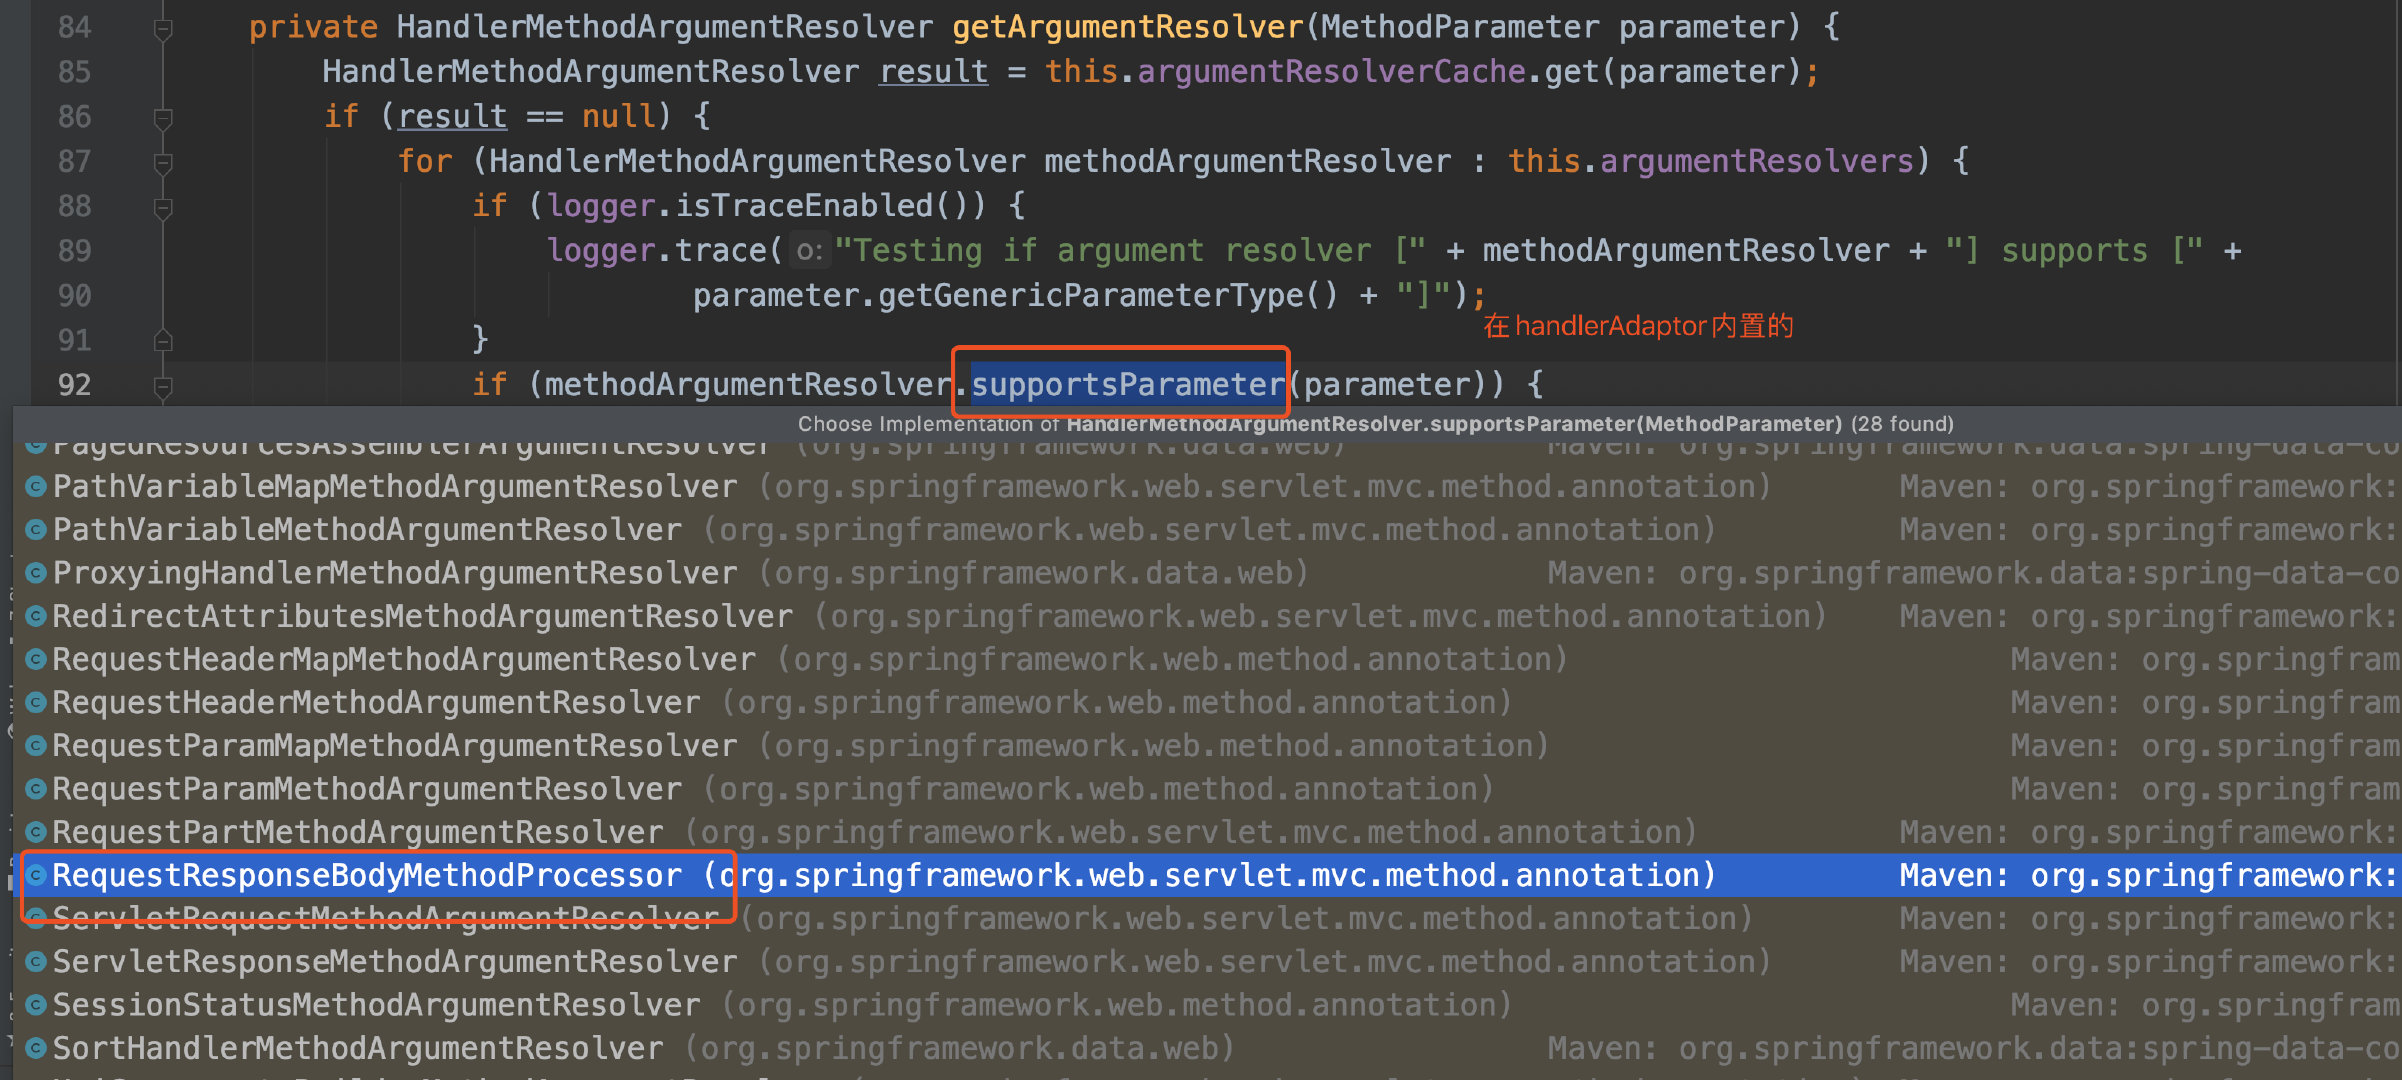Screen dimensions: 2402x1080
Task: Click class icon beside SessionStatusMethodArgumentResolver
Action: [36, 1005]
